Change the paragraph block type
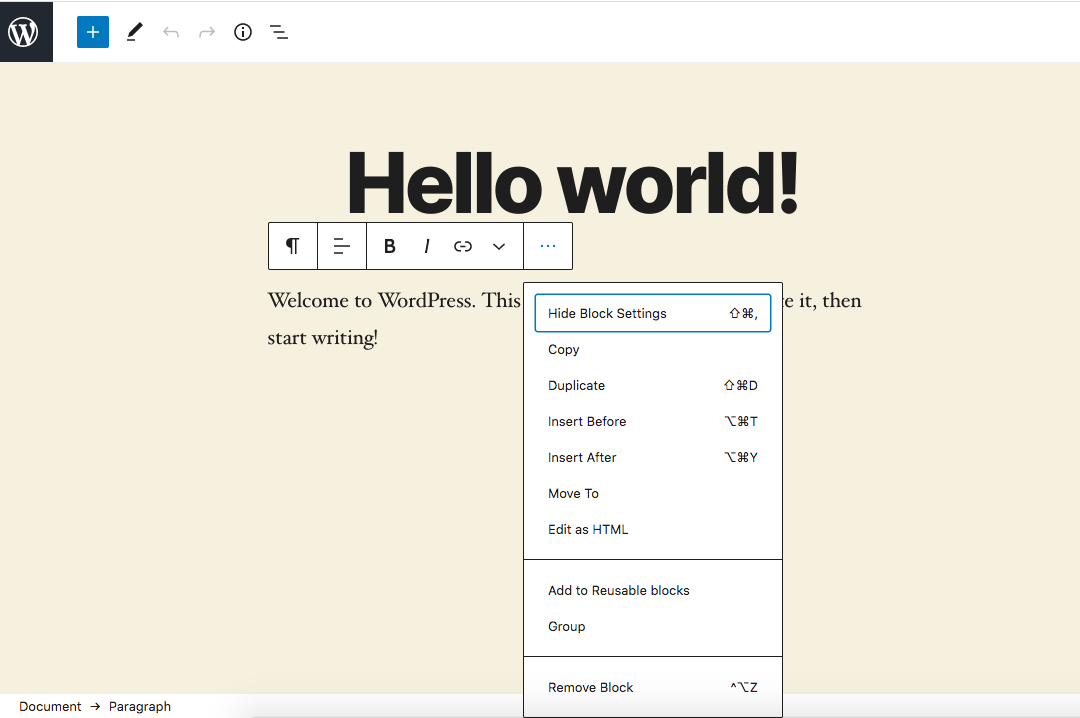 (292, 246)
